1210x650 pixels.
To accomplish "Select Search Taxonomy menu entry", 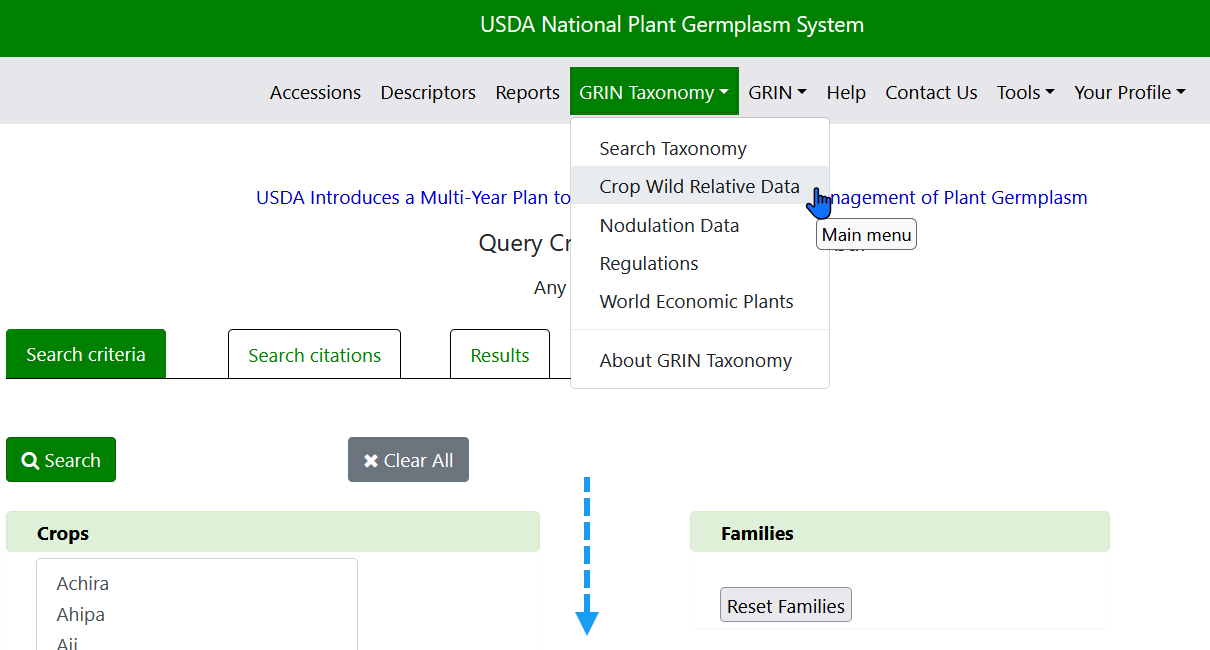I will coord(700,148).
